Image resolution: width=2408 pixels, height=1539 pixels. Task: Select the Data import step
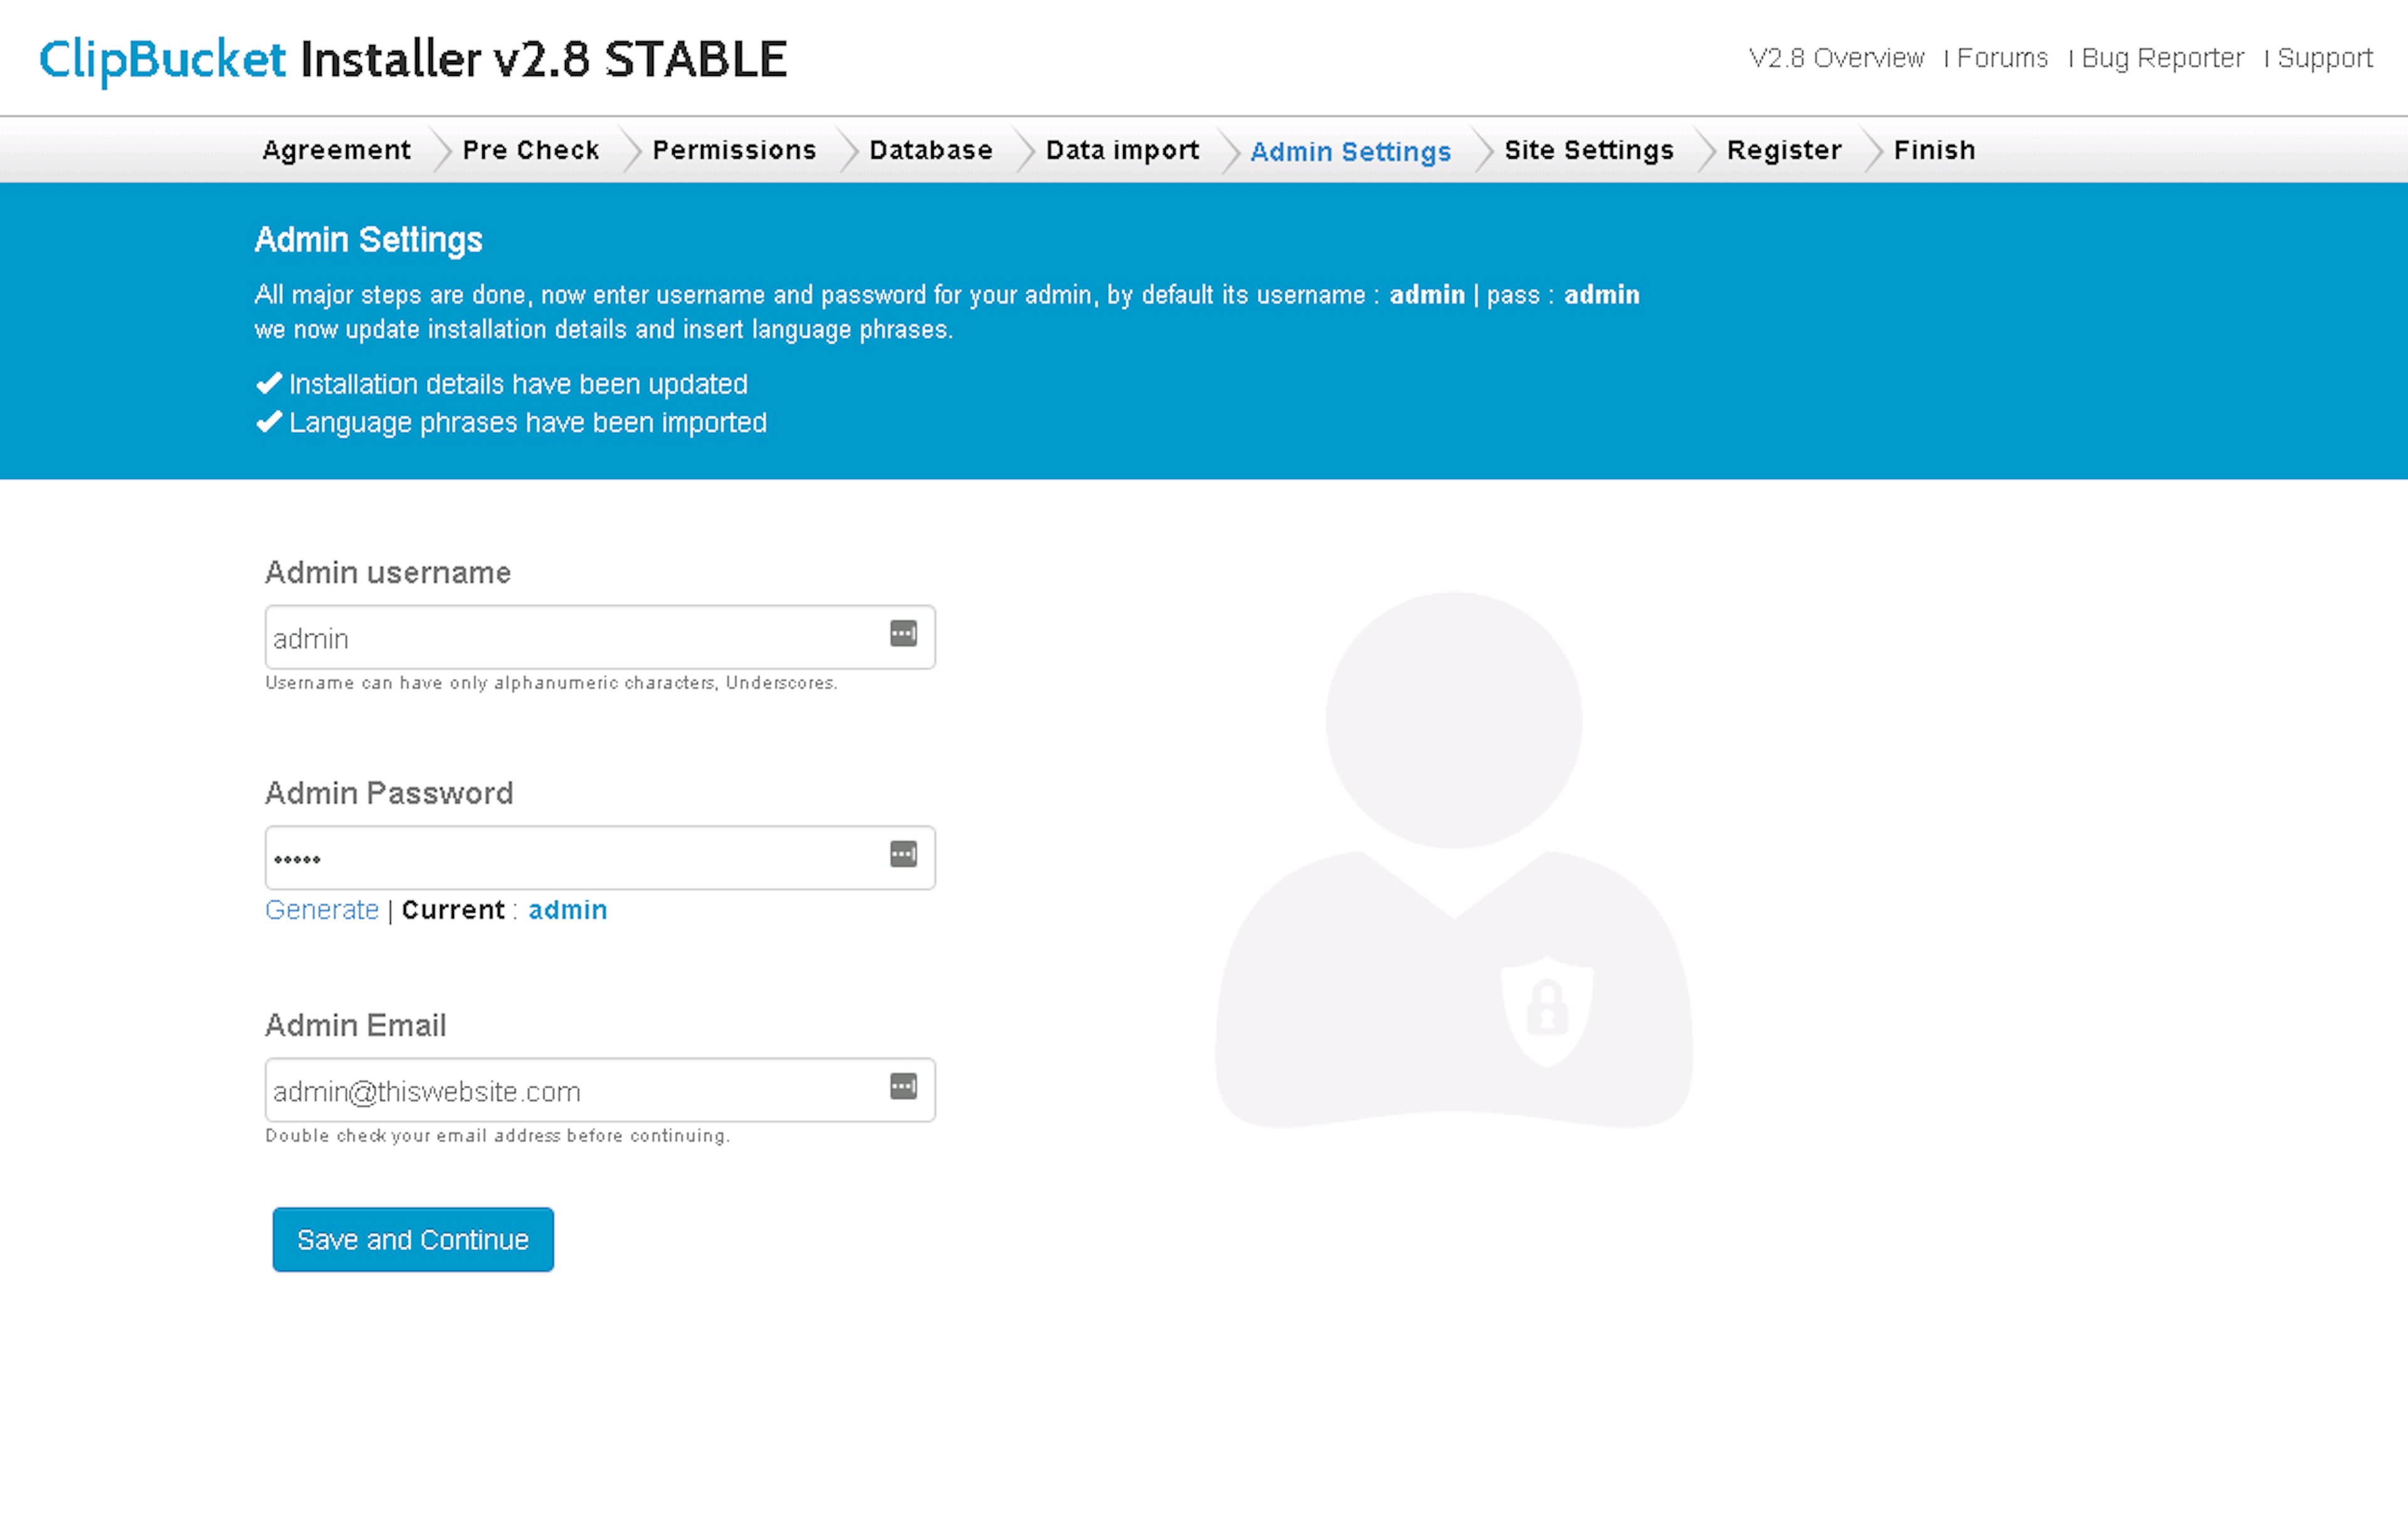pos(1121,150)
